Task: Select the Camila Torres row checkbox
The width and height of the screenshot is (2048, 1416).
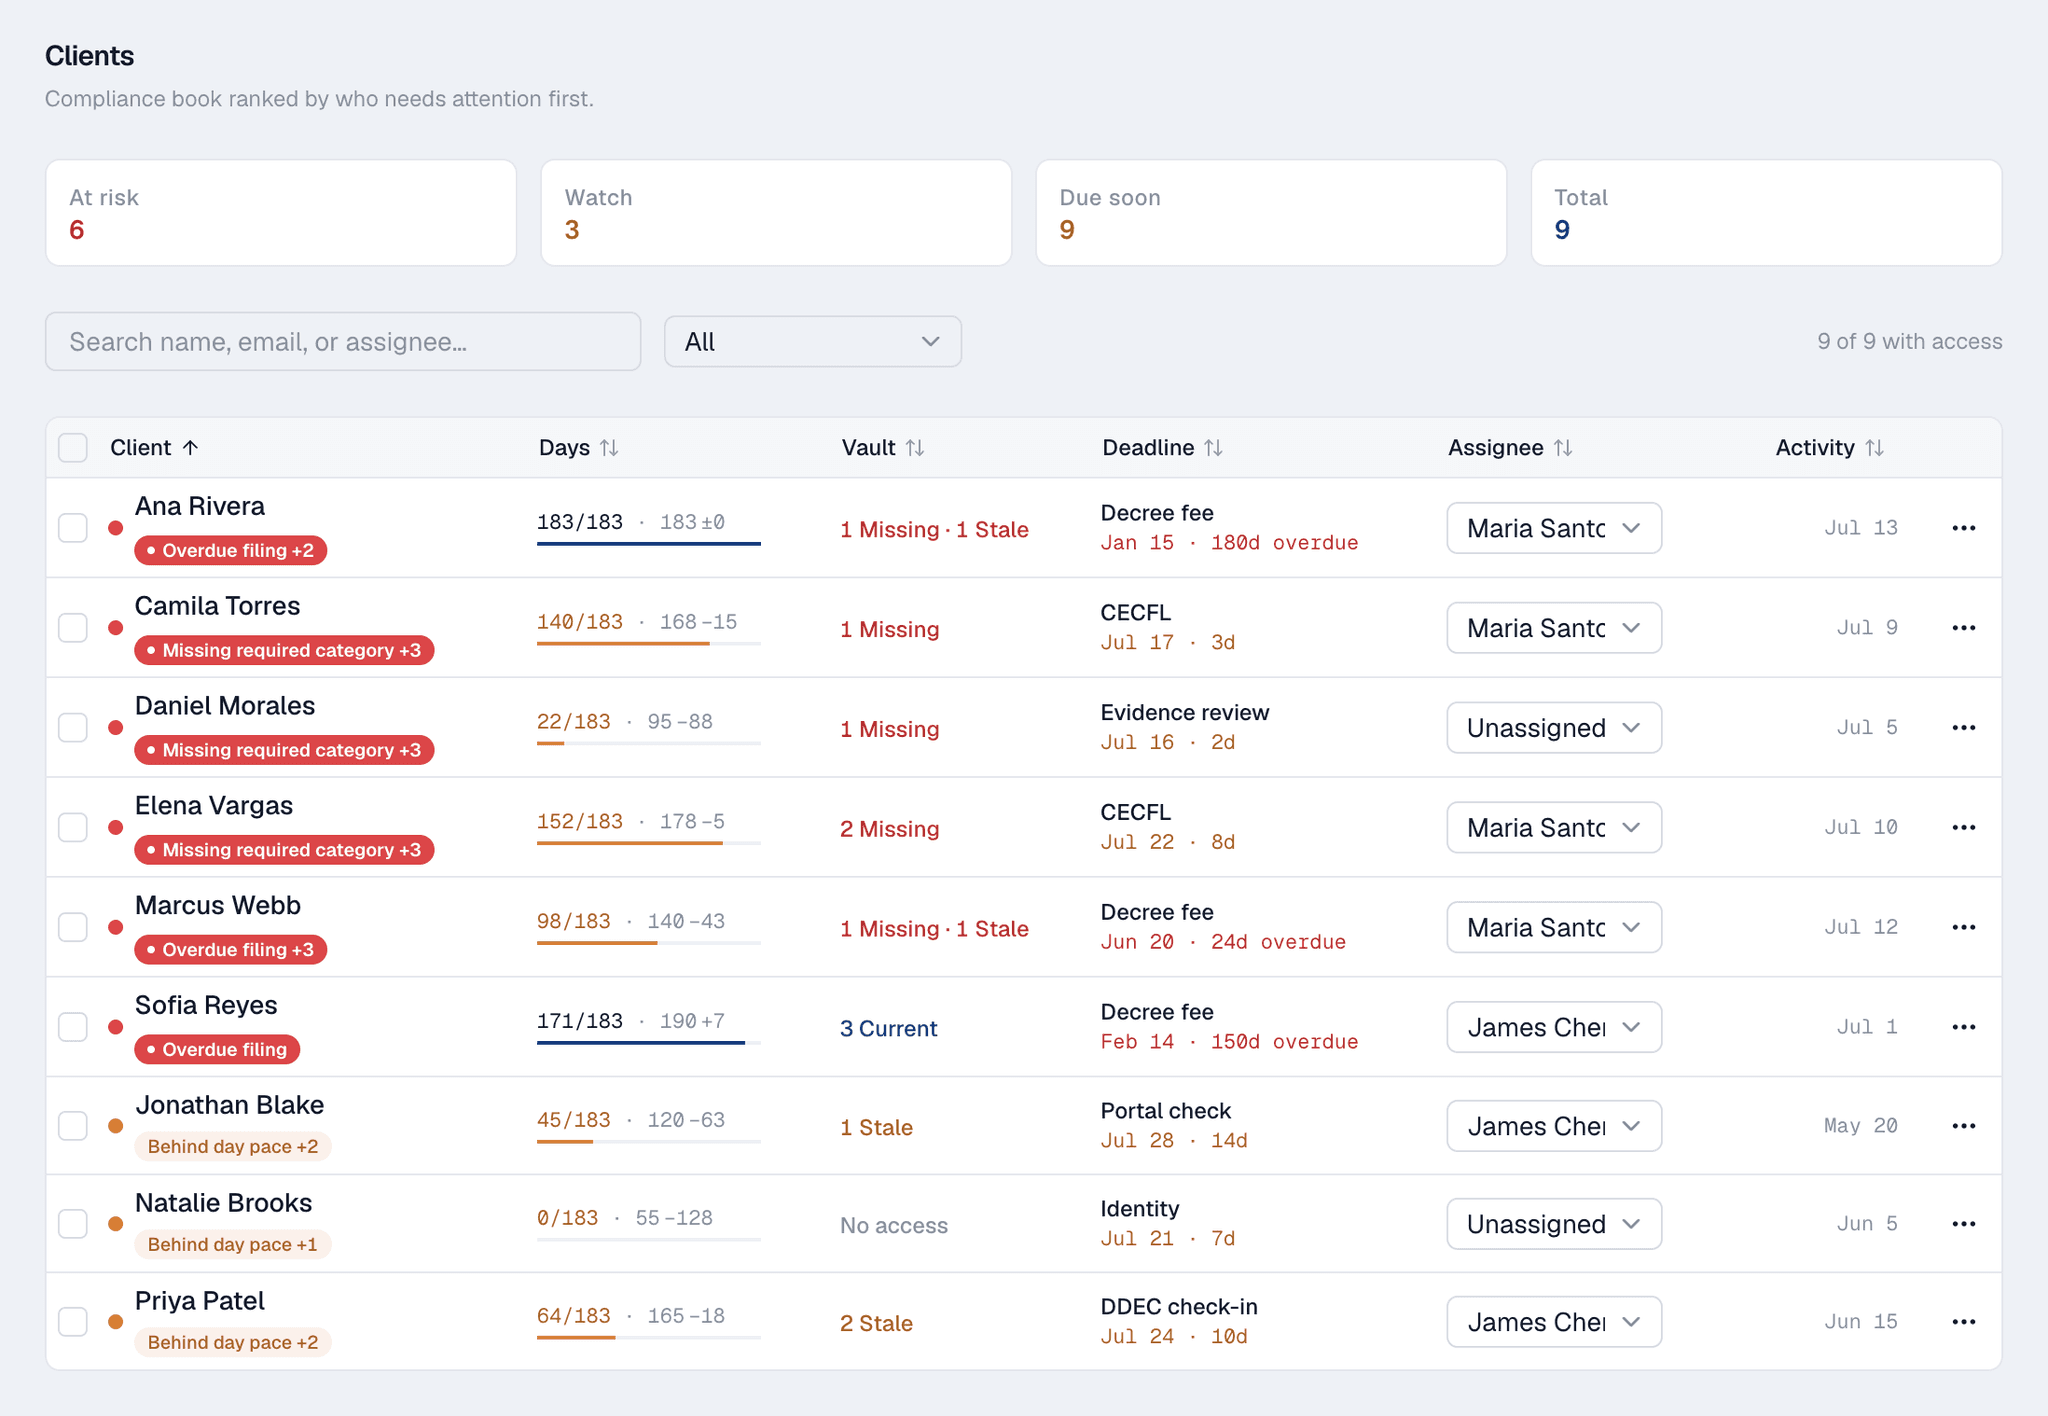Action: point(73,628)
